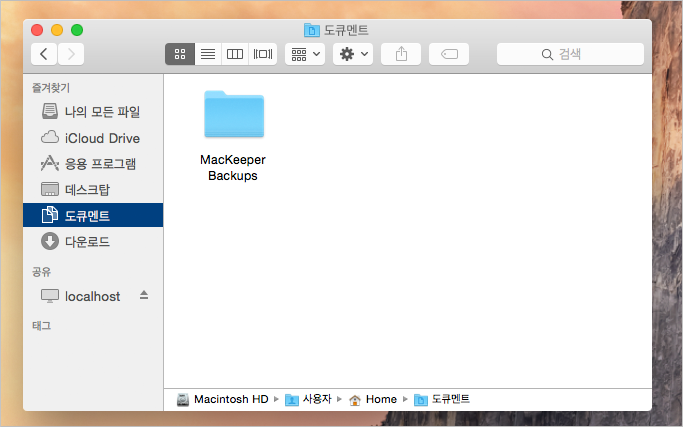Click the 공유 sidebar heading
The width and height of the screenshot is (683, 427).
click(41, 272)
